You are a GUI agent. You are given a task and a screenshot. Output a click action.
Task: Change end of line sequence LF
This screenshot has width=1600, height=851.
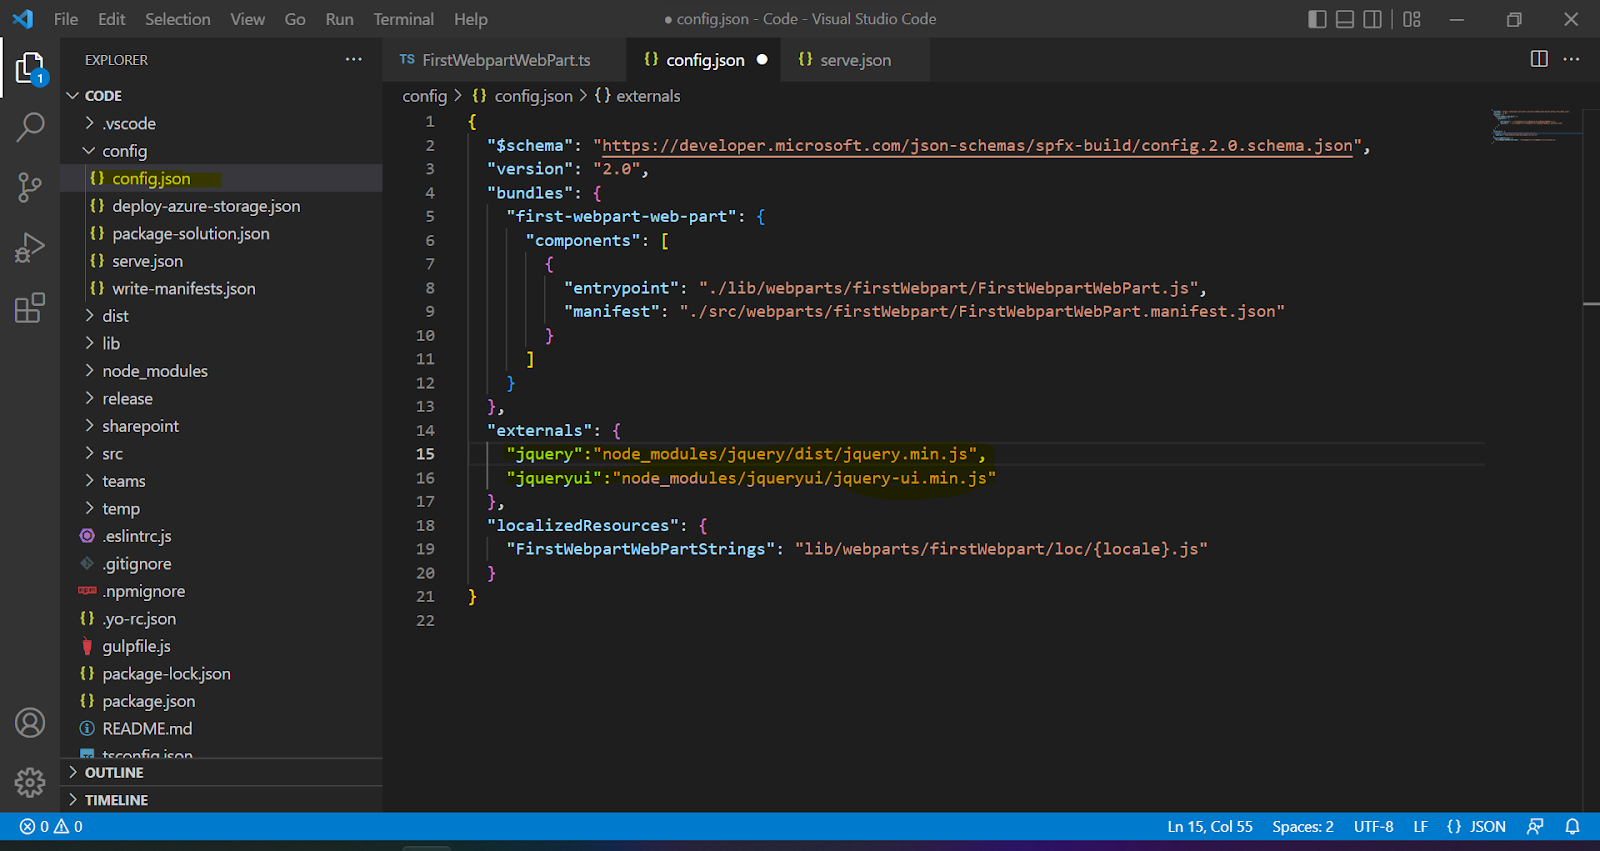click(x=1420, y=827)
